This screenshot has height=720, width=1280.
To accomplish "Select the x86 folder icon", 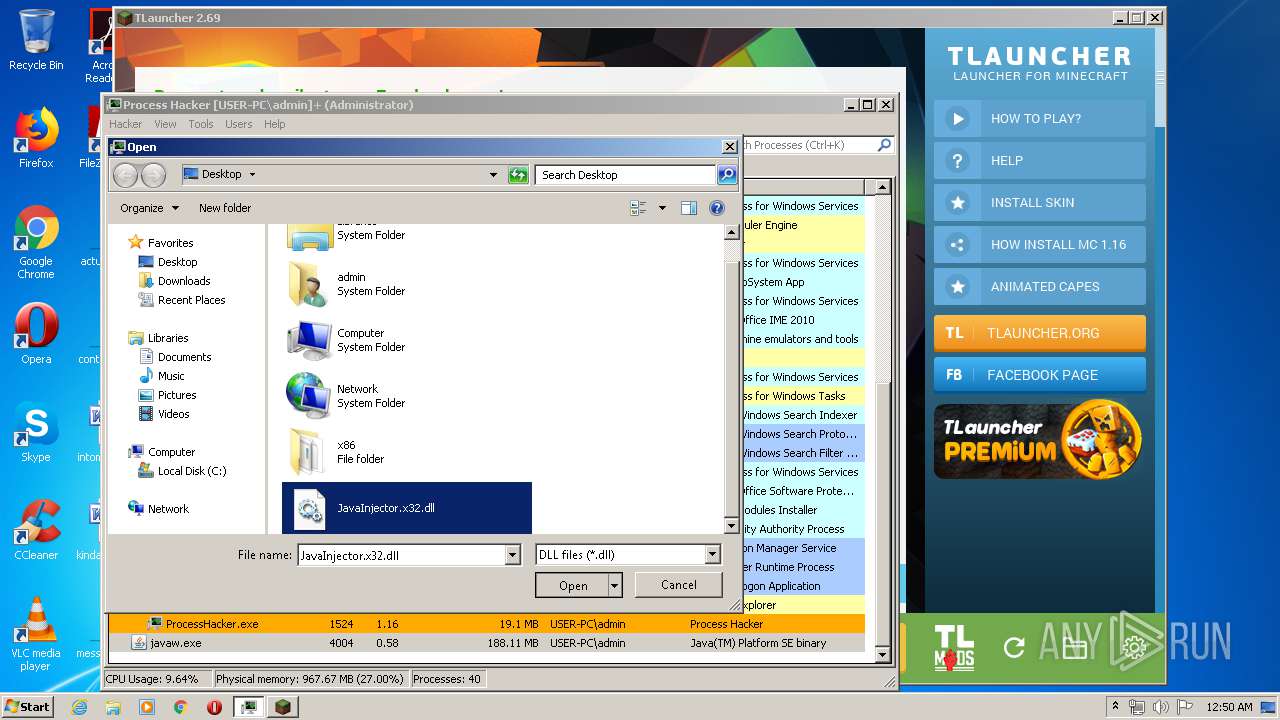I will coord(307,452).
